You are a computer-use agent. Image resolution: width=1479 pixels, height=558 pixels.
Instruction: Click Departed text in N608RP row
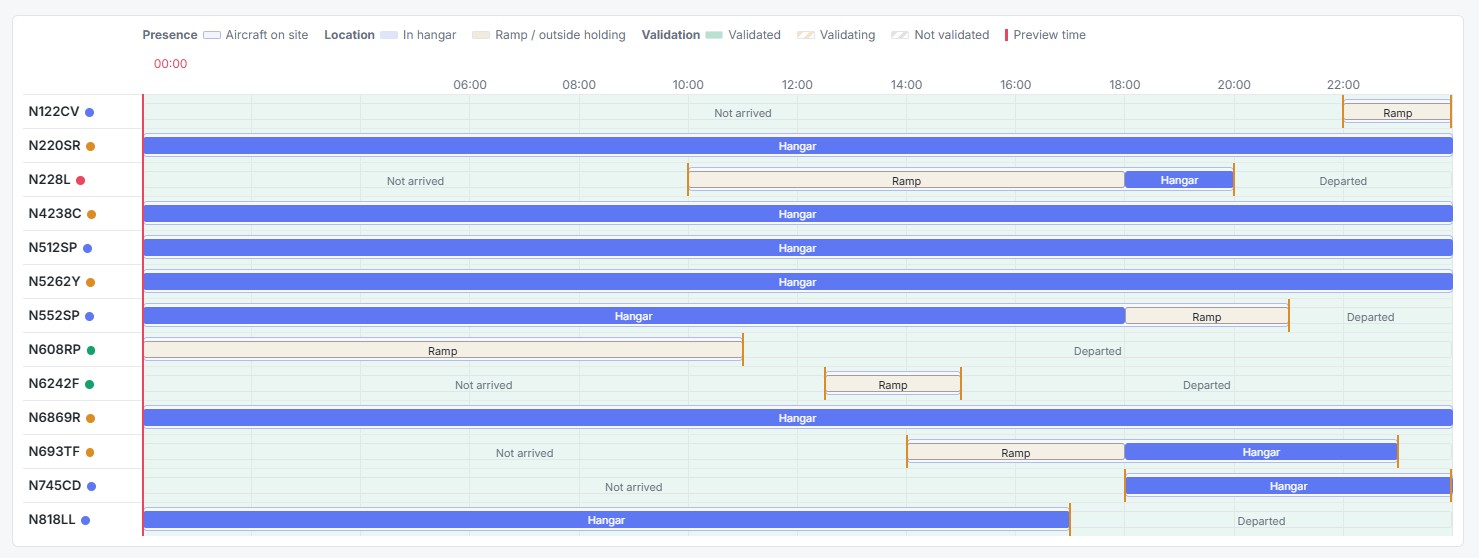pyautogui.click(x=1098, y=351)
